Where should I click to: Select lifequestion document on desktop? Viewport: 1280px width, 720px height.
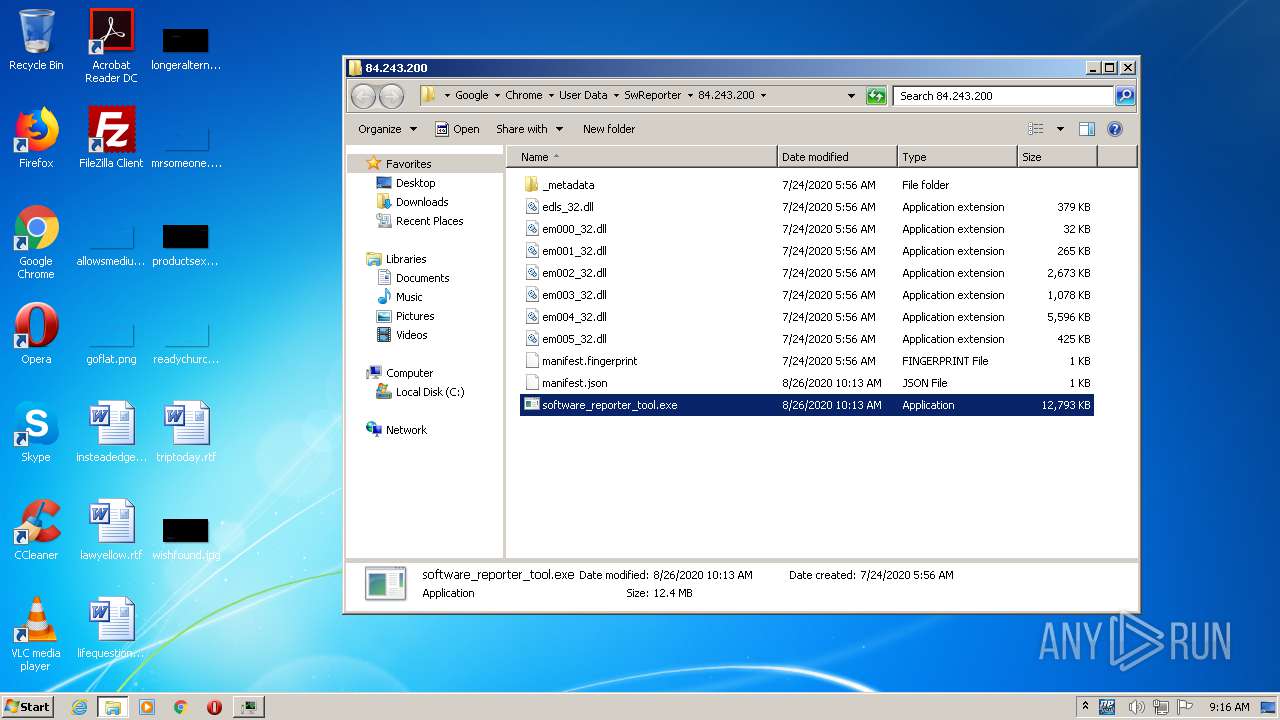click(x=111, y=628)
